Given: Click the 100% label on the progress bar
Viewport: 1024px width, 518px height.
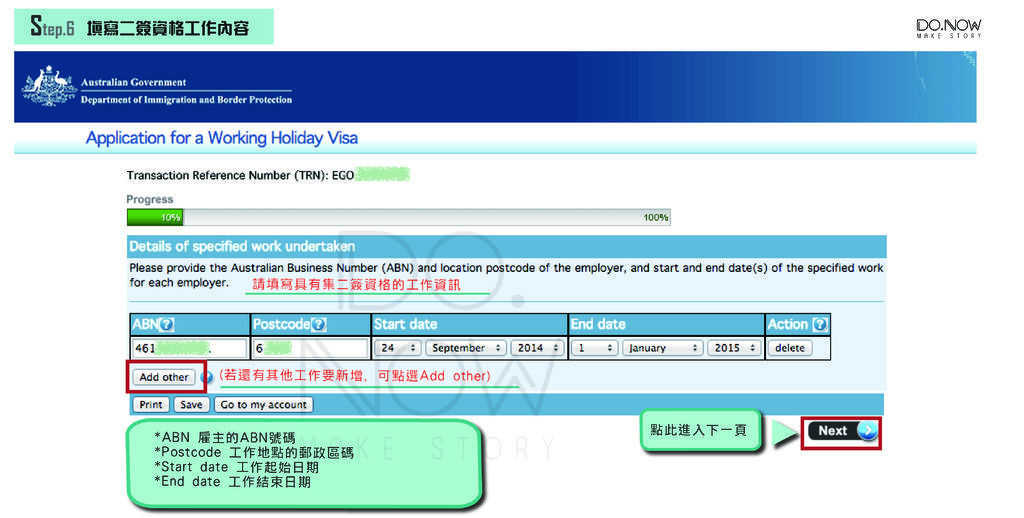Looking at the screenshot, I should coord(656,218).
